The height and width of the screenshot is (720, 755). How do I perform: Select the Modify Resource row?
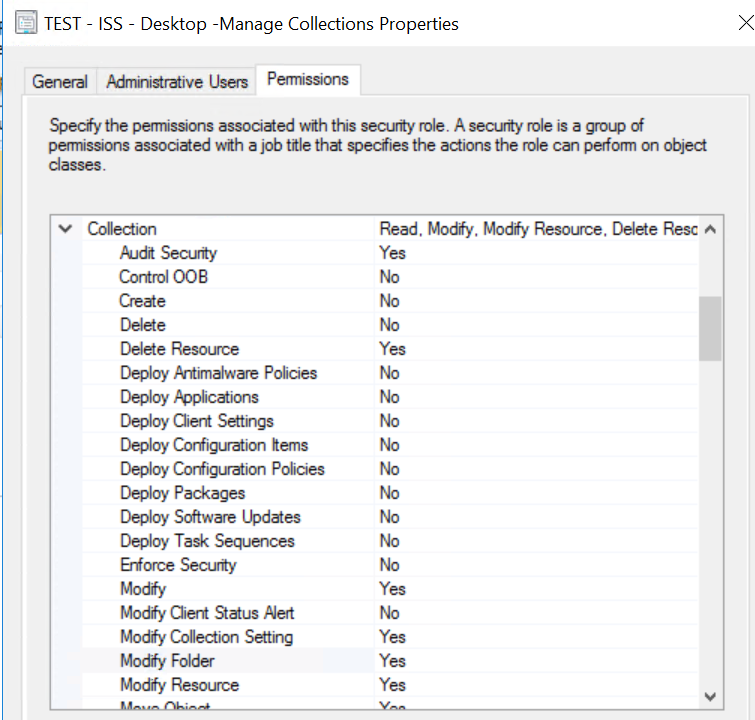pos(390,685)
